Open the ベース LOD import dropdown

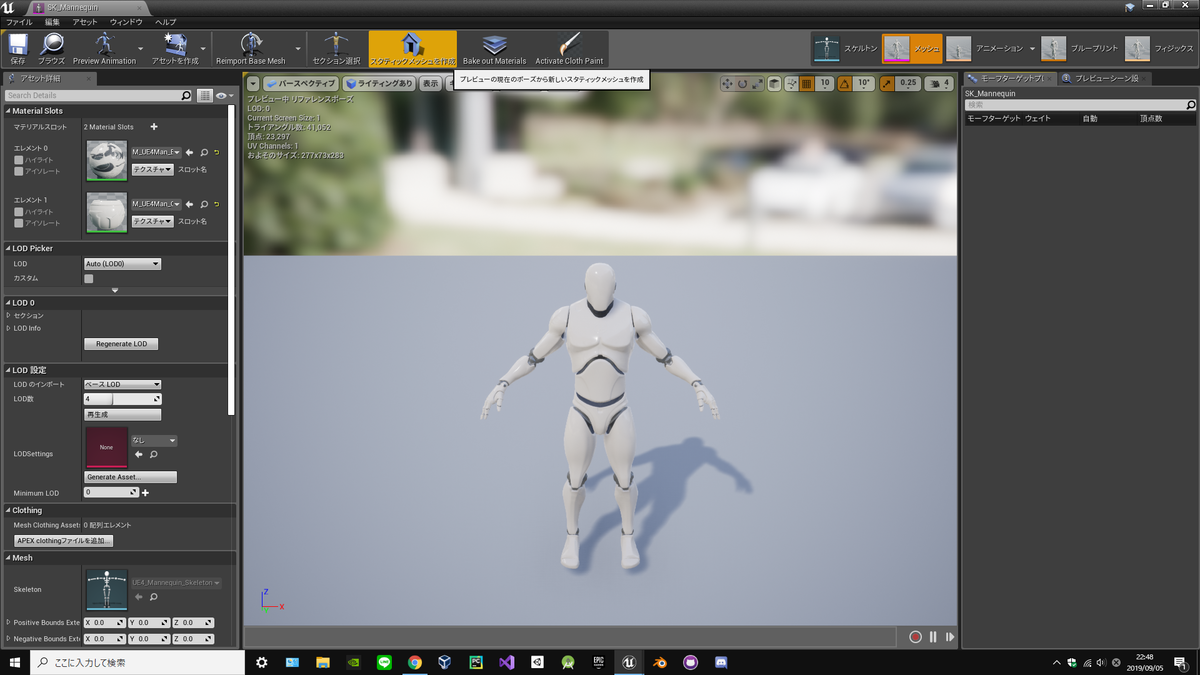click(x=122, y=384)
